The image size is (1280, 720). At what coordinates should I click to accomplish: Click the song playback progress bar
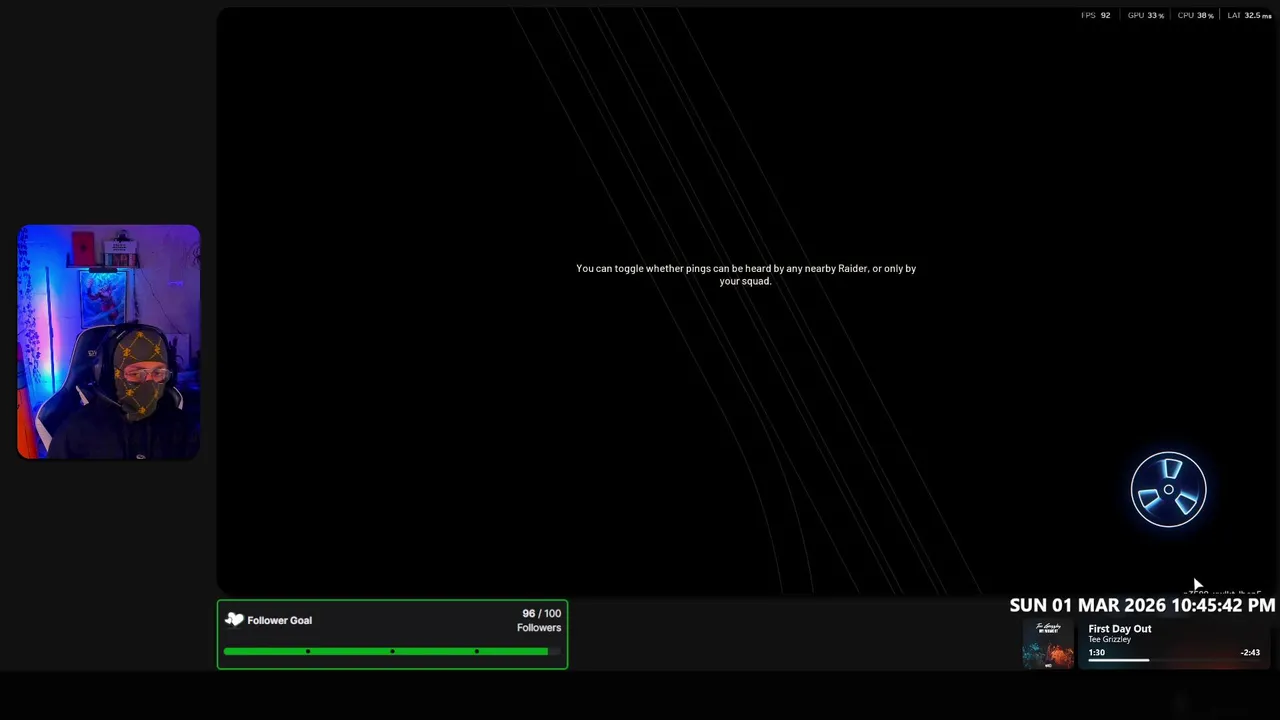click(1174, 660)
